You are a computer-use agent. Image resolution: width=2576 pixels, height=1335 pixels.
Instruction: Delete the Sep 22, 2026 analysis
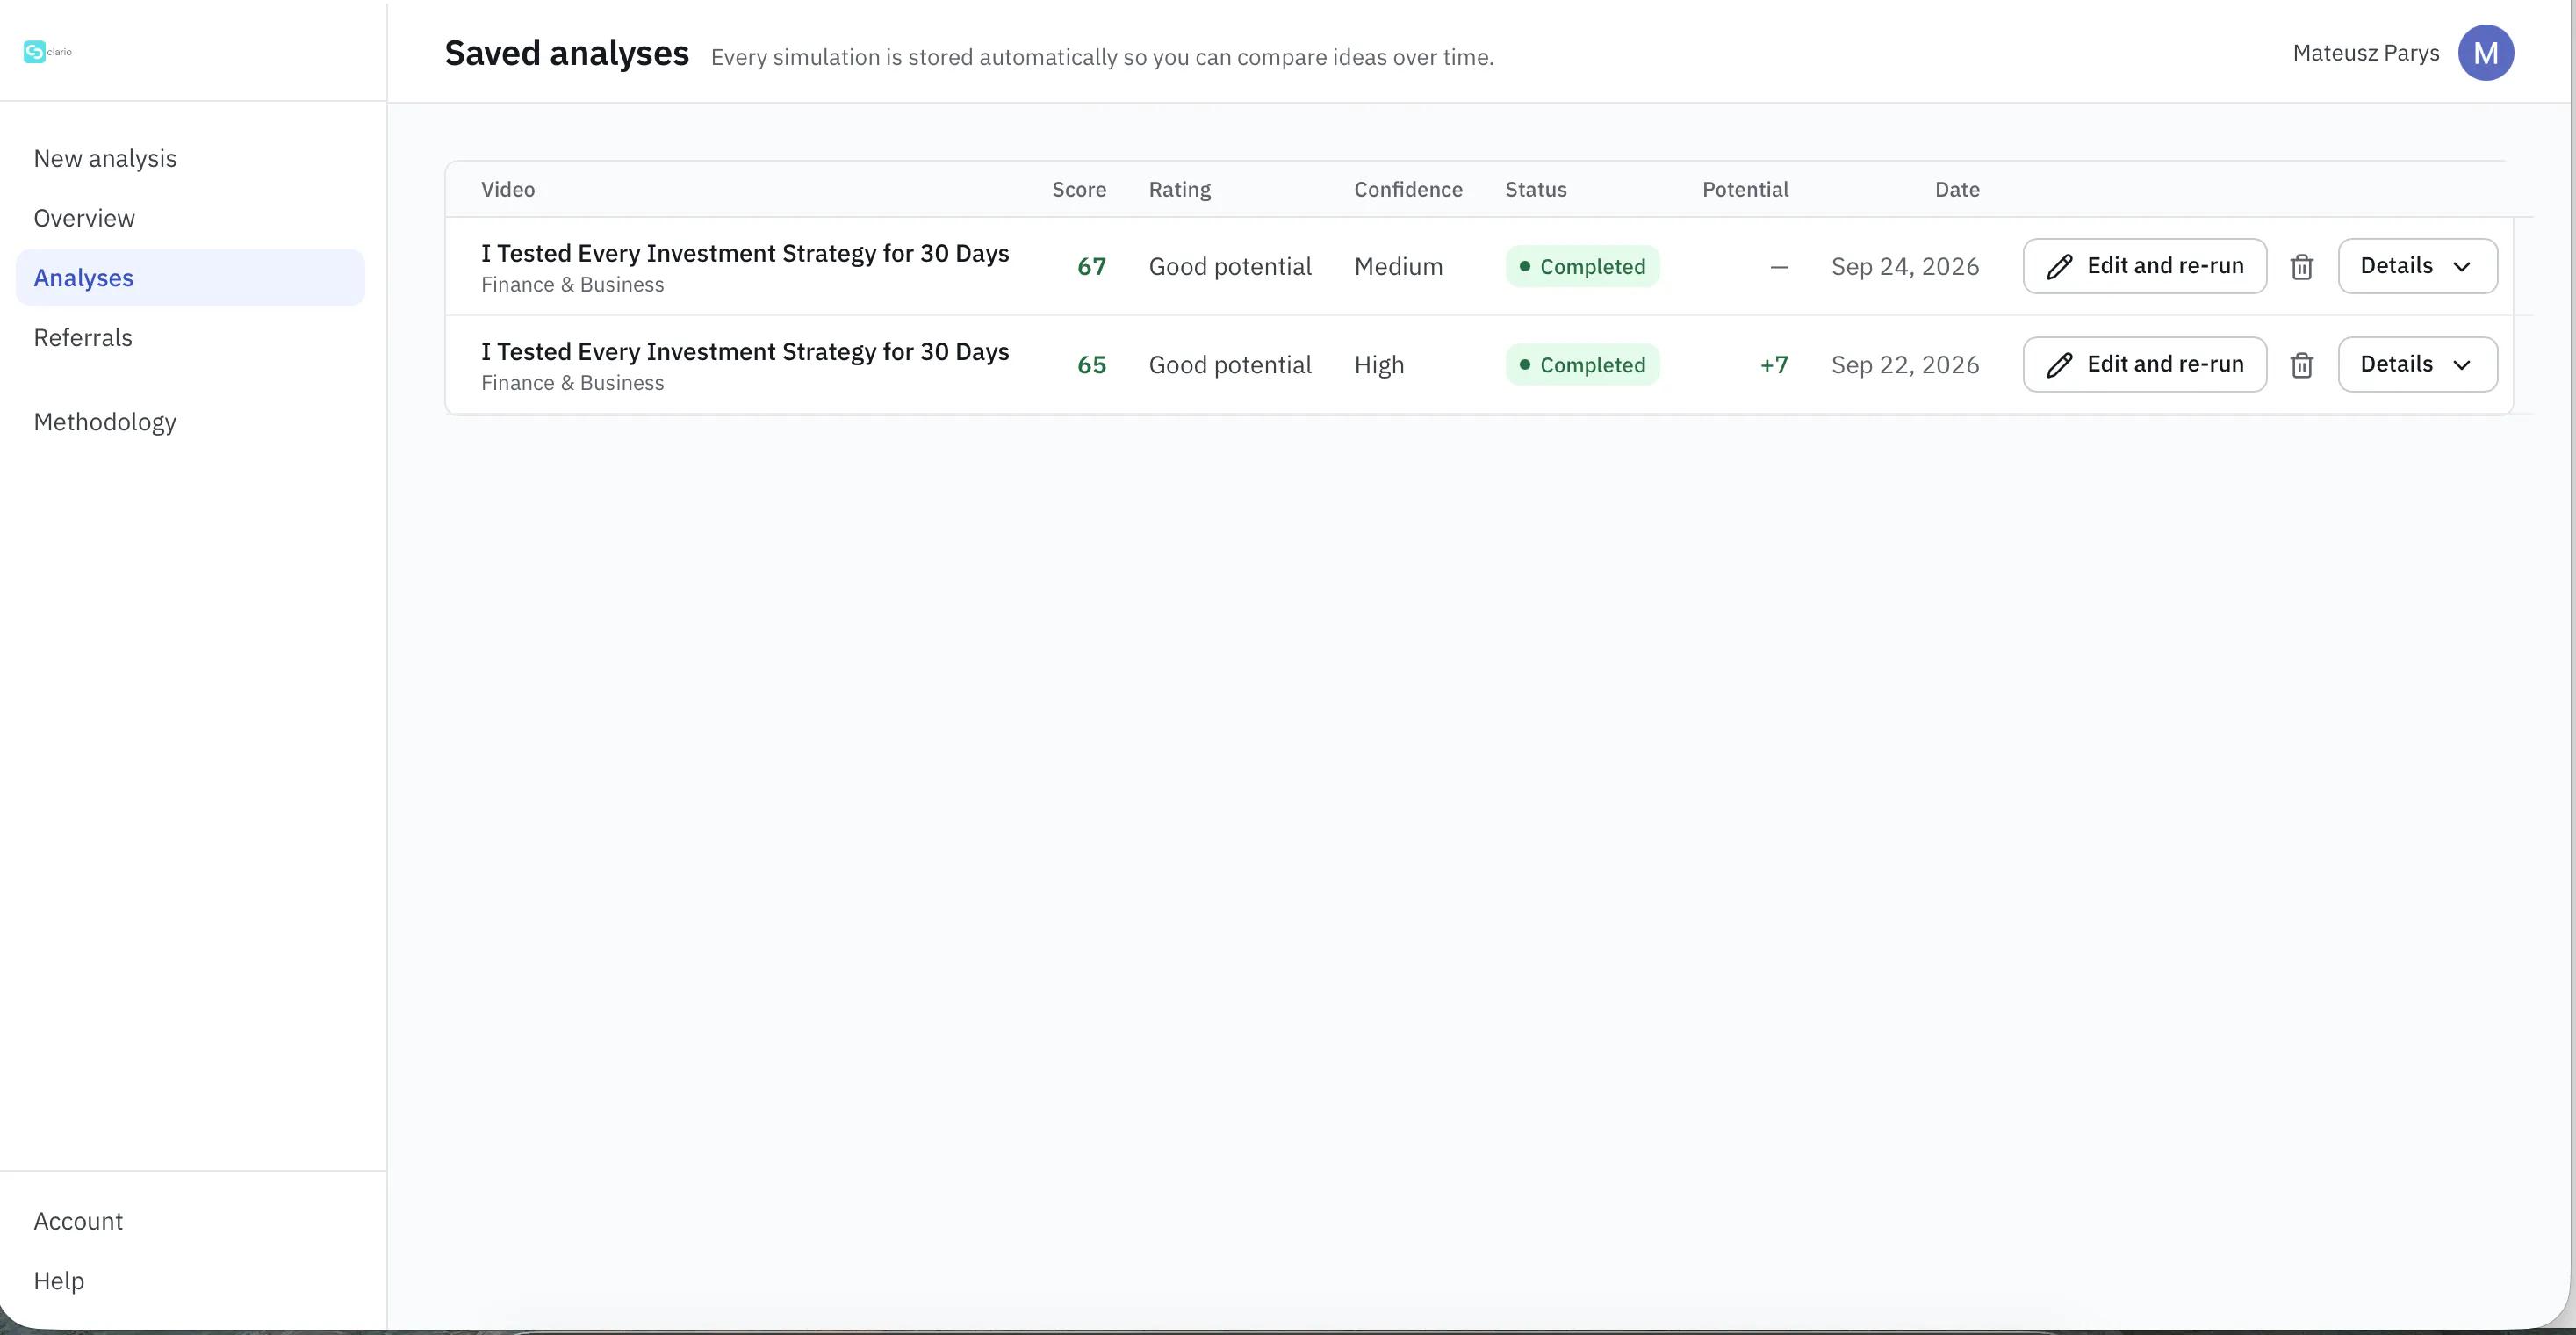(x=2301, y=365)
